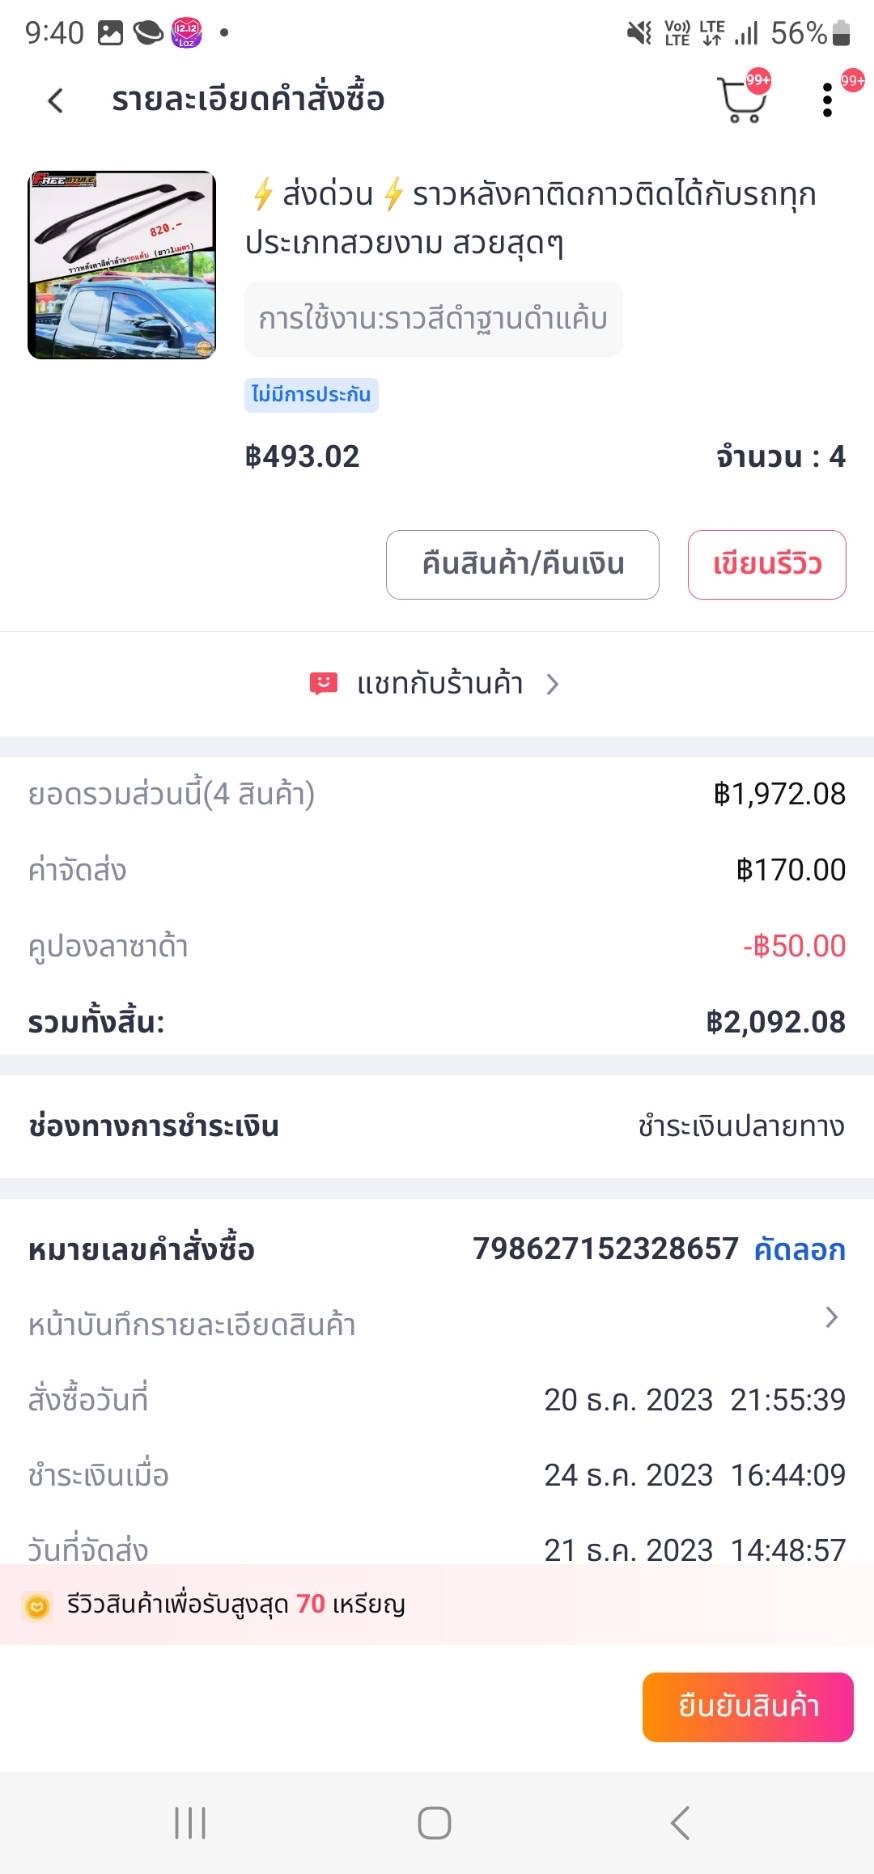Tap the return/refund button

coord(522,565)
